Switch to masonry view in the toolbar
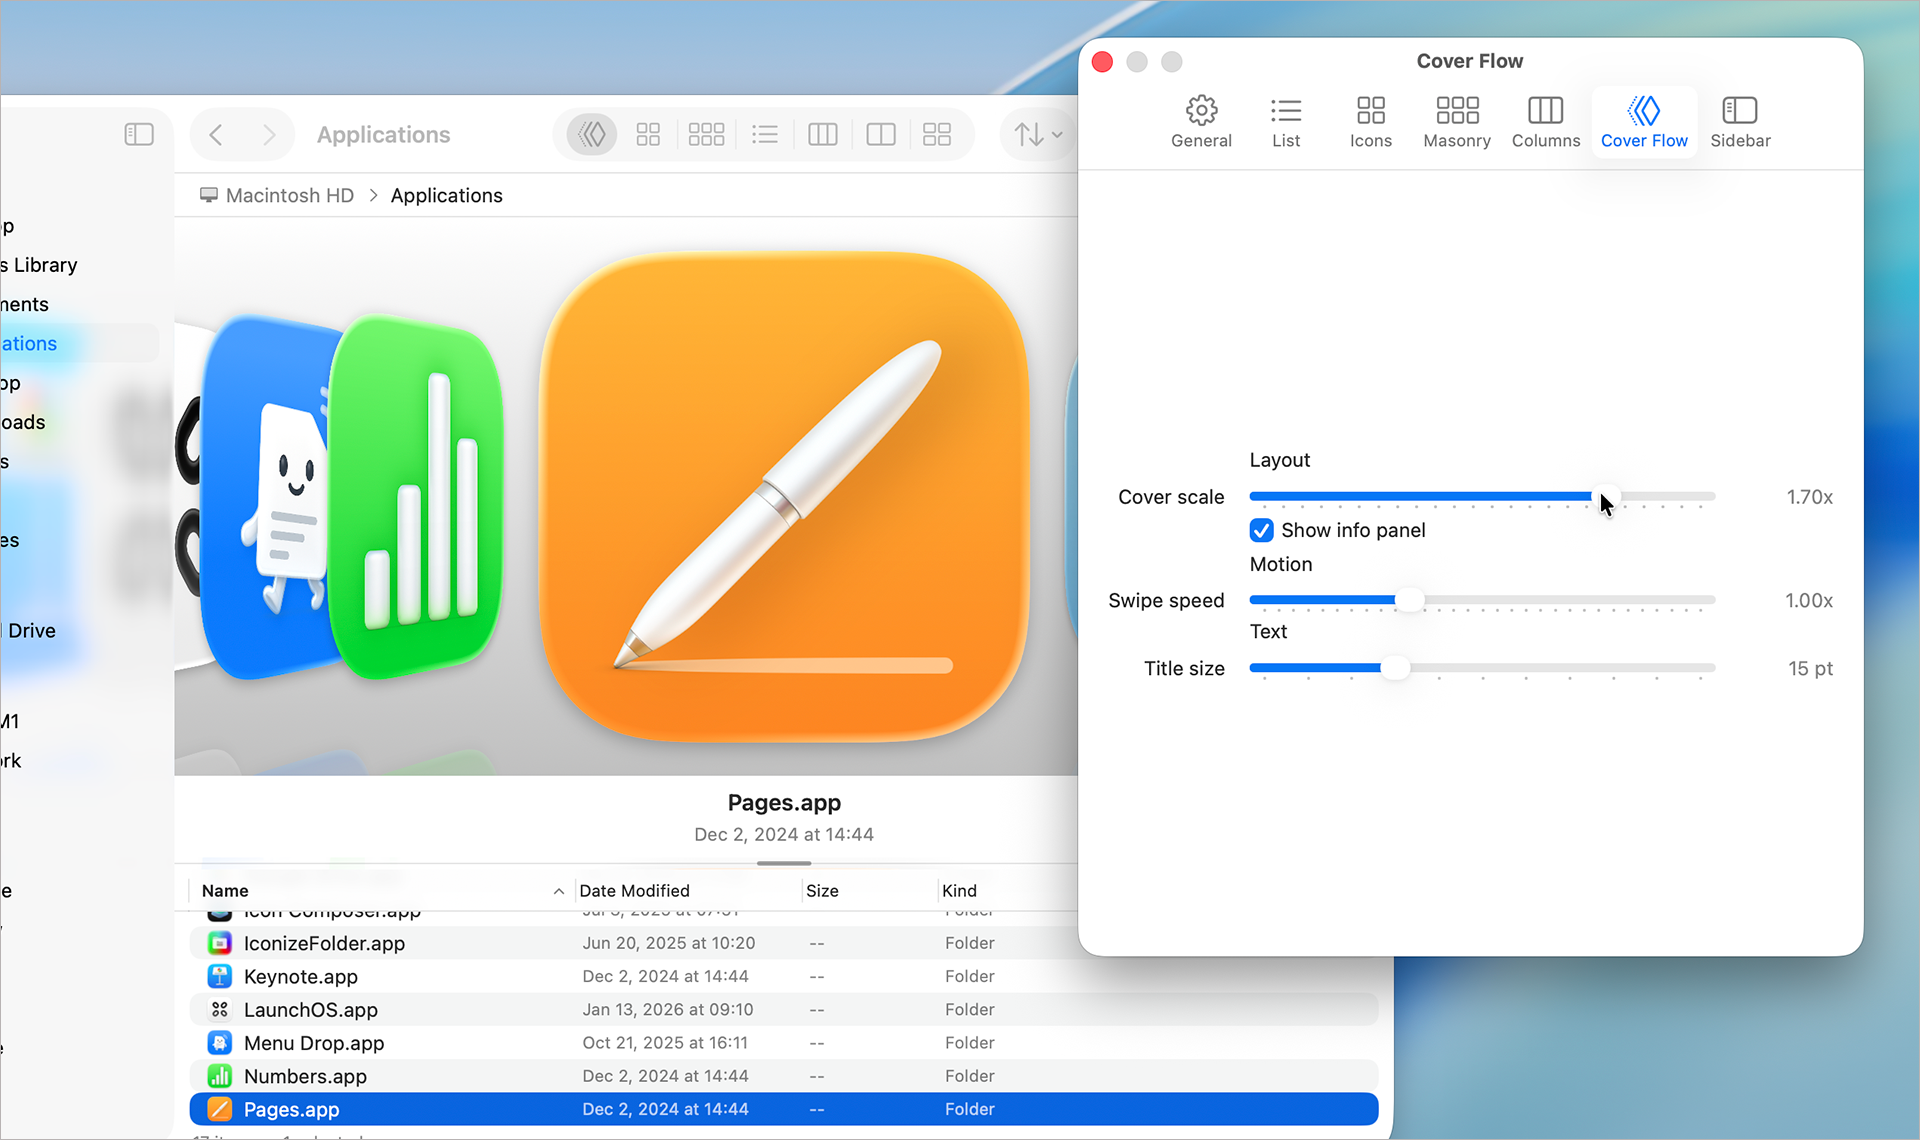1920x1140 pixels. click(x=937, y=133)
